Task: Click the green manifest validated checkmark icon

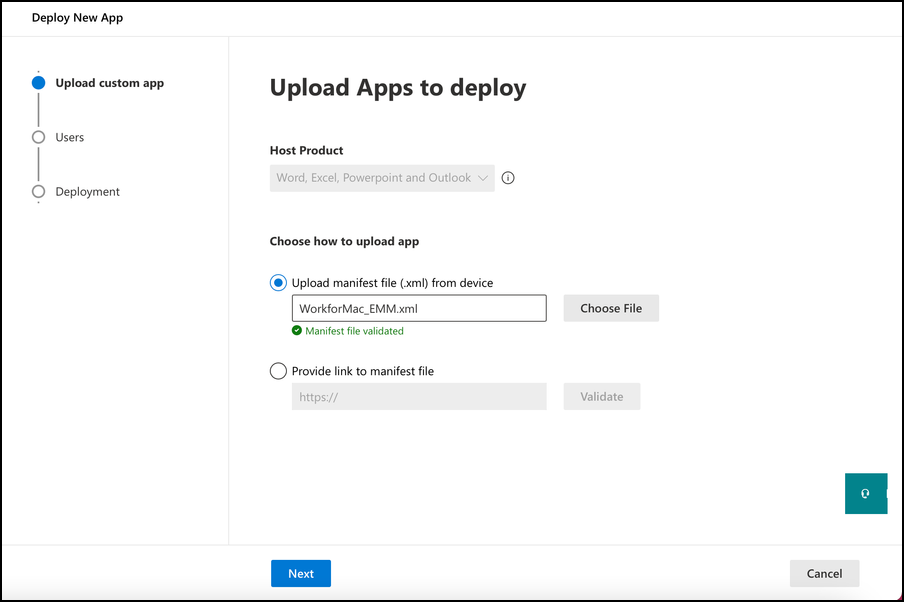Action: coord(297,331)
